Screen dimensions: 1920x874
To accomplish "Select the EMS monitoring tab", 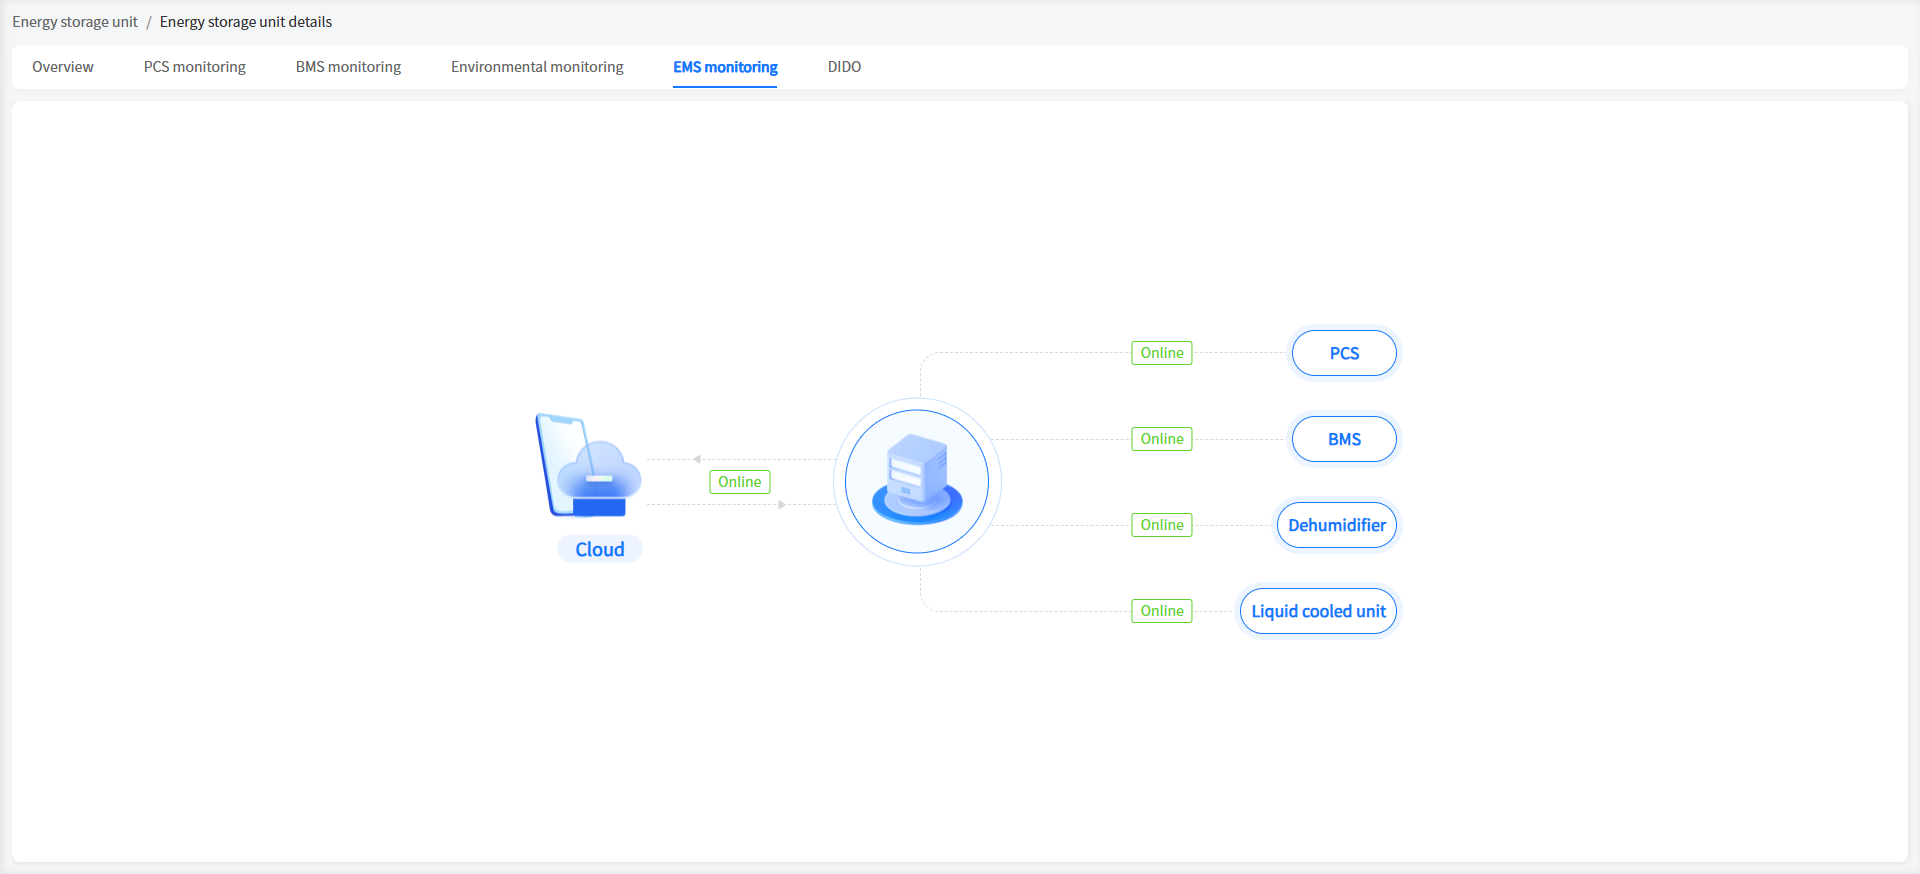I will 725,67.
